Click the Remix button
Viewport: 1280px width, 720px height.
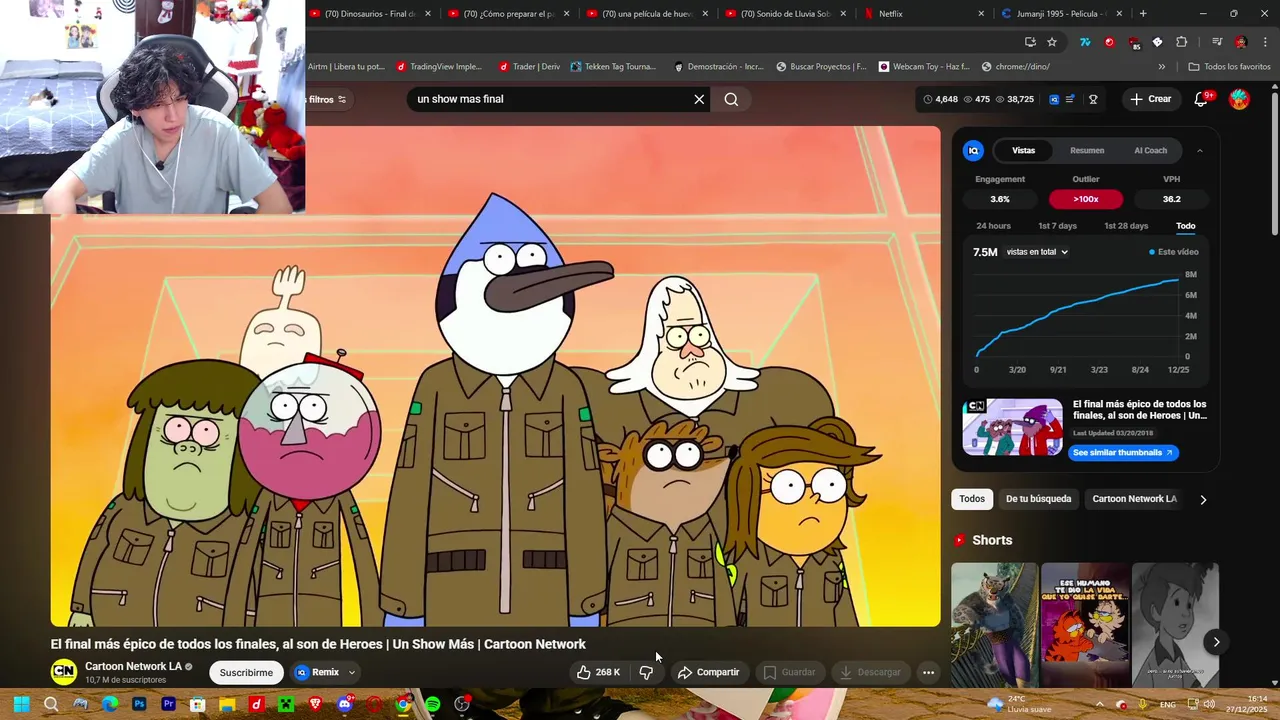click(317, 672)
